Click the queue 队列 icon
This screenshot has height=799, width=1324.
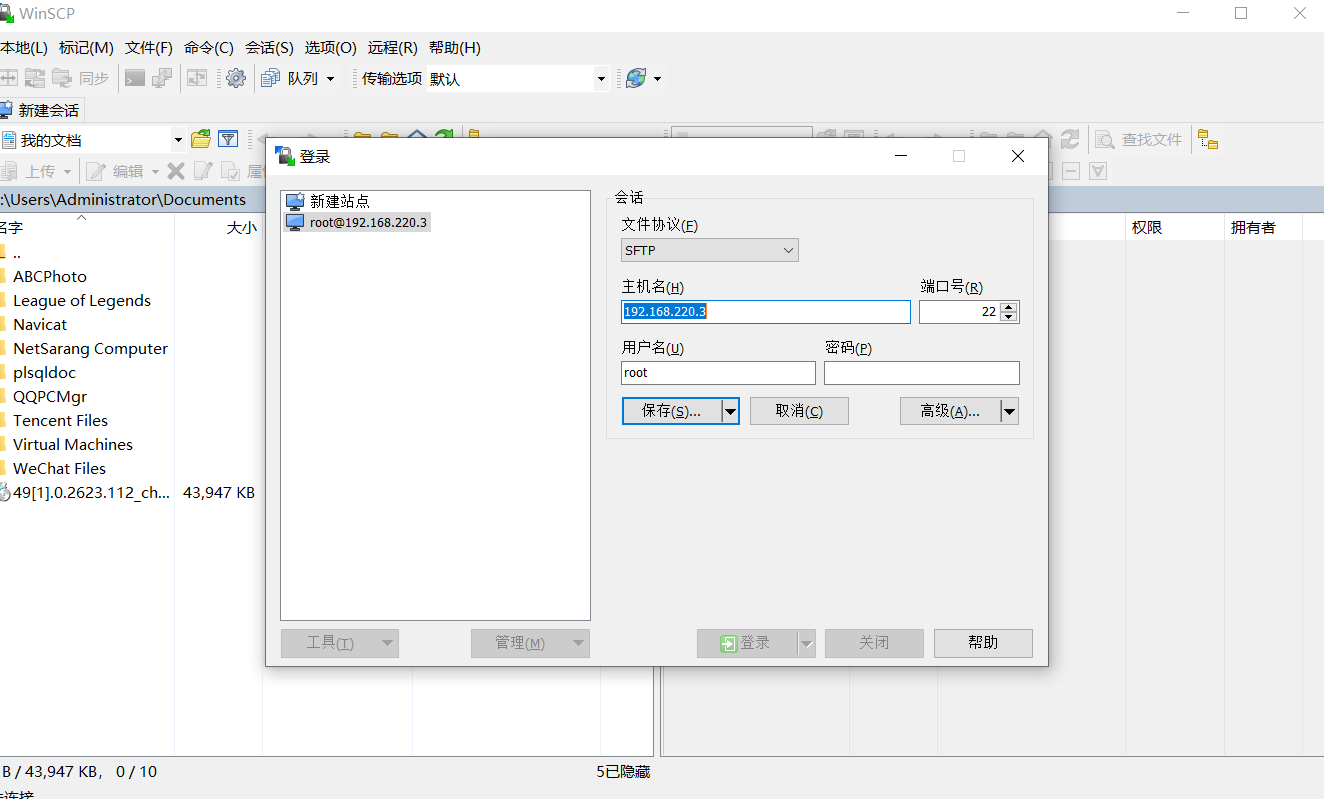coord(270,78)
